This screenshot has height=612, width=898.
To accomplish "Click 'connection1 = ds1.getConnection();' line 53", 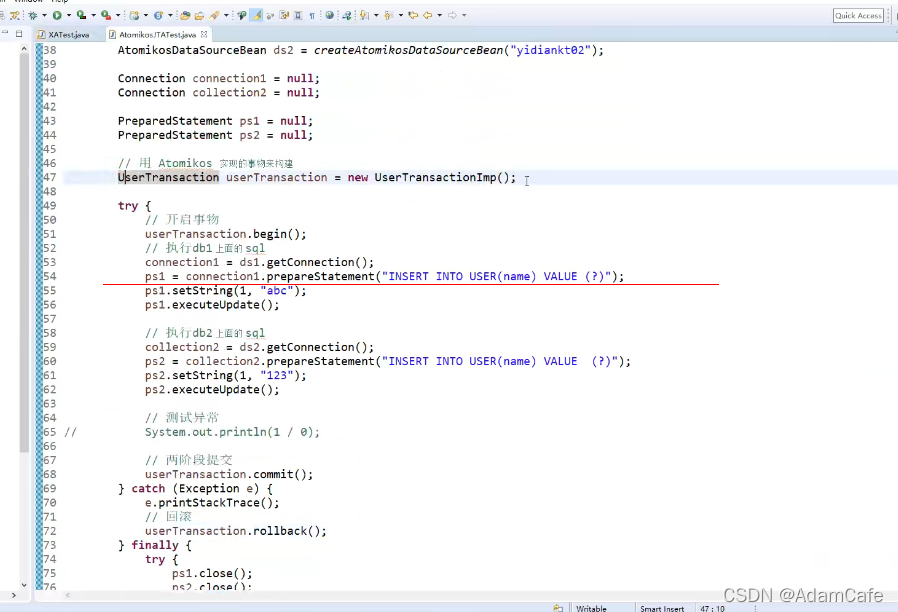I will pos(259,262).
